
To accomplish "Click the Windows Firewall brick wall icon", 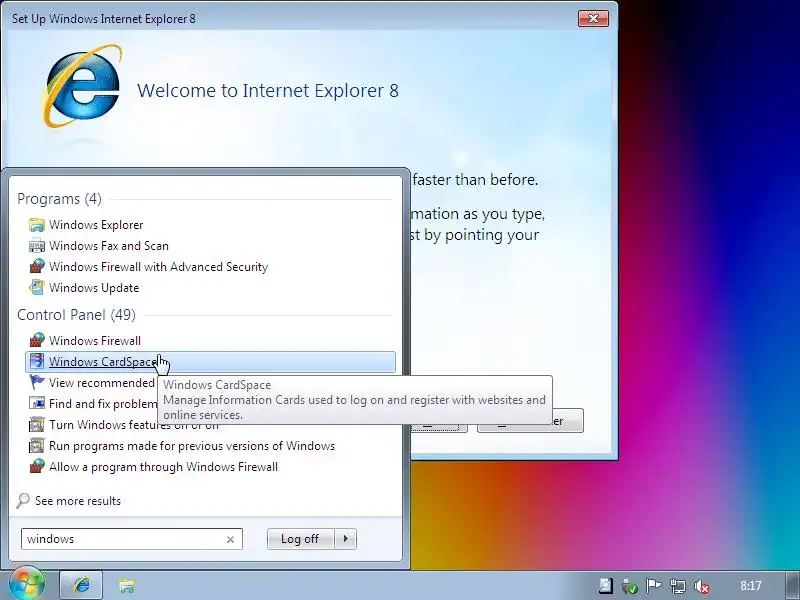I will coord(37,340).
